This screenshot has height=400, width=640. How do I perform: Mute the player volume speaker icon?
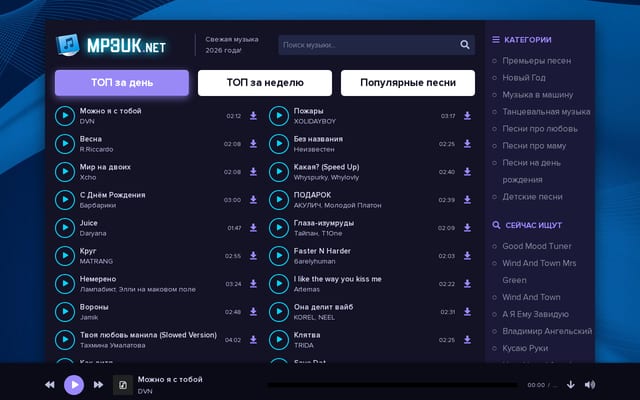click(x=590, y=384)
